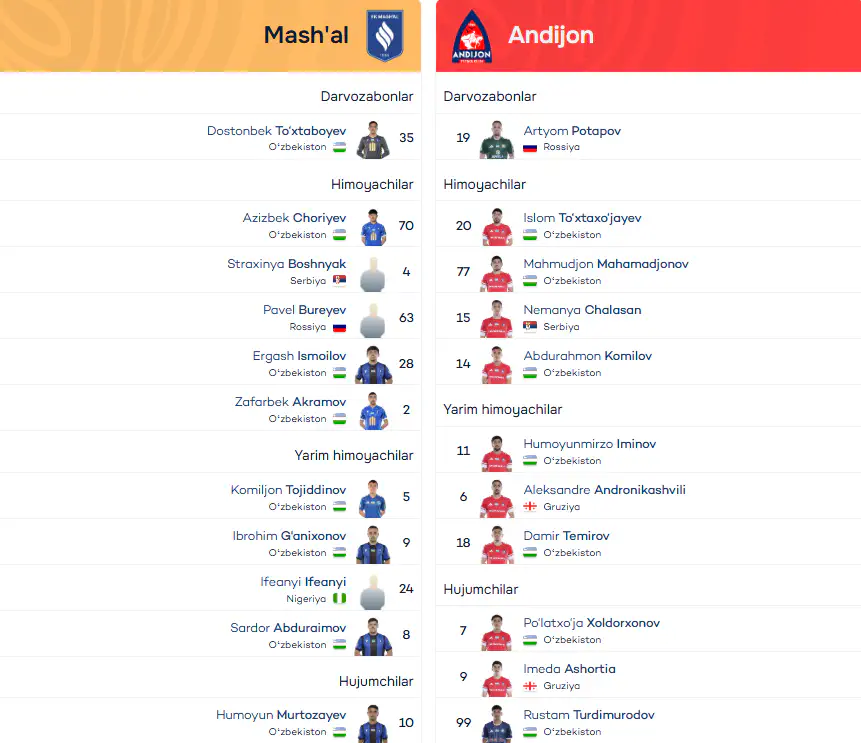Open Po'latxo'ja Xoldorxonov's profile
The height and width of the screenshot is (743, 861).
(591, 623)
